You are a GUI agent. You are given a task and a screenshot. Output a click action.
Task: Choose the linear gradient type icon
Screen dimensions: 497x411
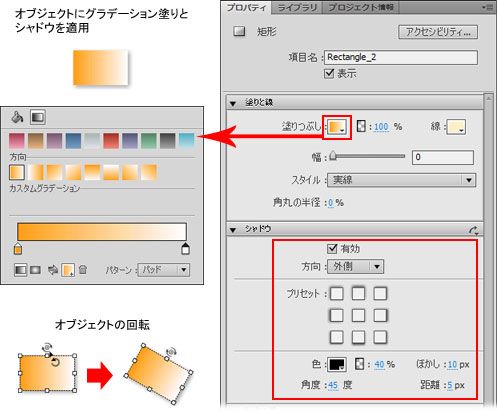tap(21, 270)
